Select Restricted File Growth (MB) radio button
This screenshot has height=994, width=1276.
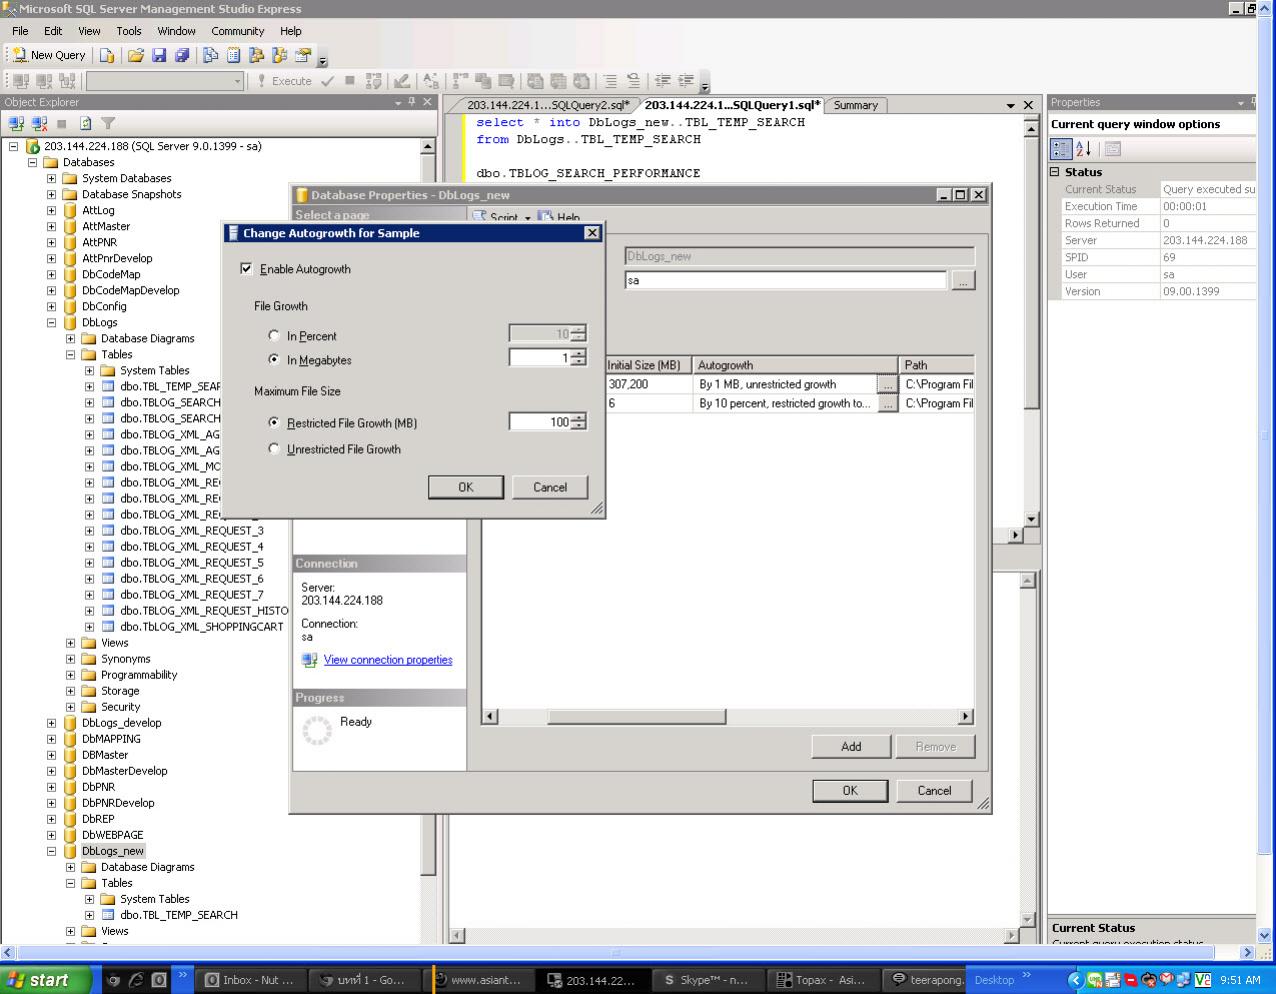pos(274,423)
